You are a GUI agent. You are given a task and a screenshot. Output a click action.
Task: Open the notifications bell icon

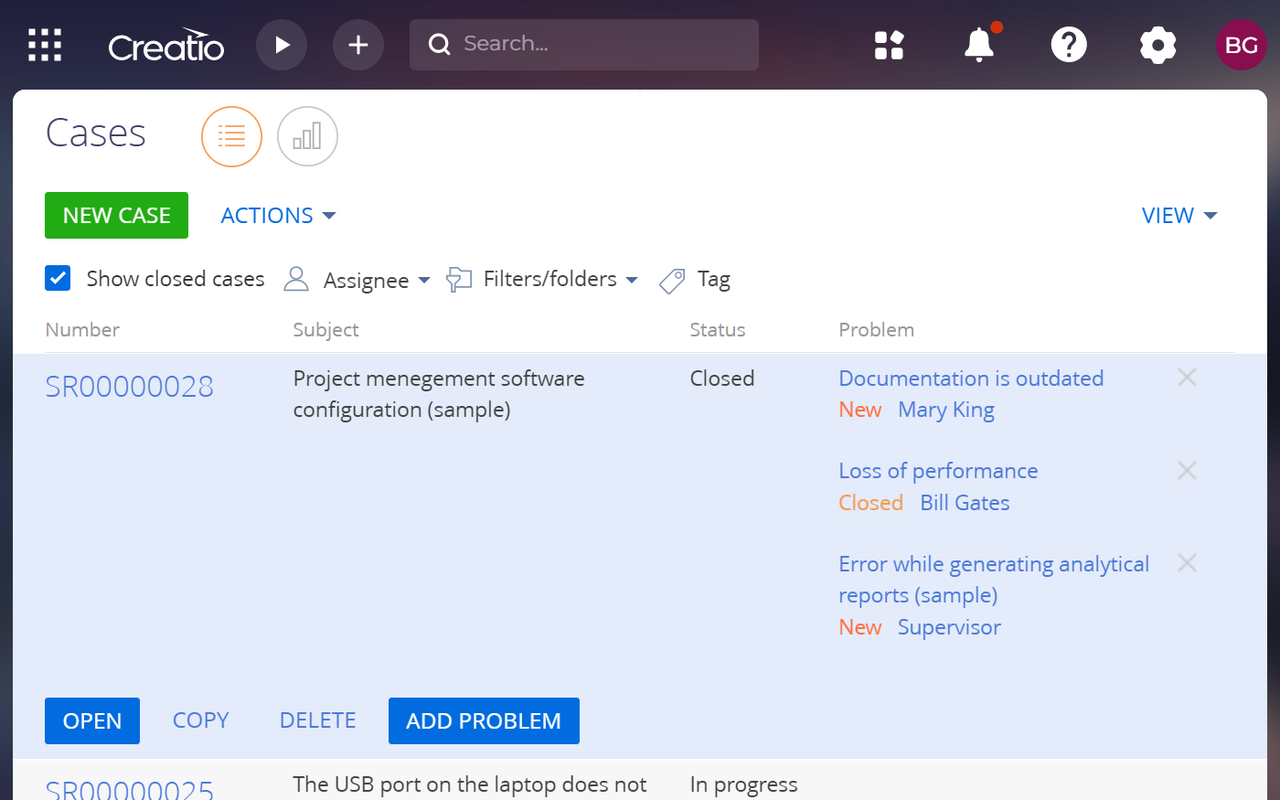point(978,45)
